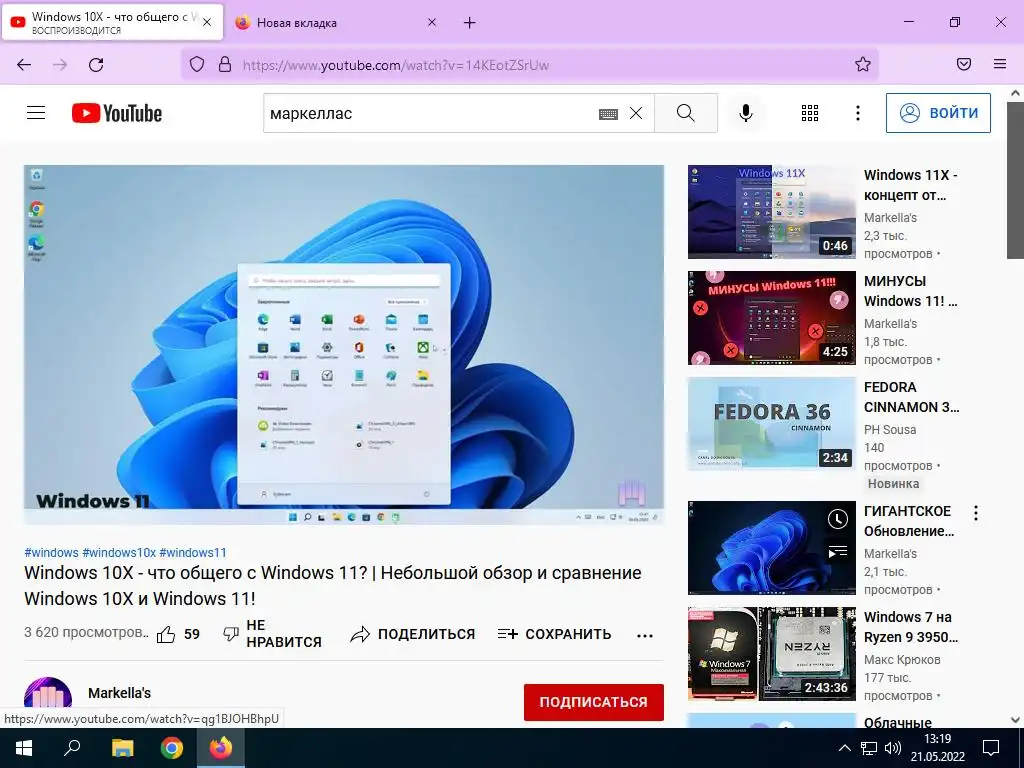
Task: Open the more actions ellipsis under video
Action: pyautogui.click(x=645, y=635)
